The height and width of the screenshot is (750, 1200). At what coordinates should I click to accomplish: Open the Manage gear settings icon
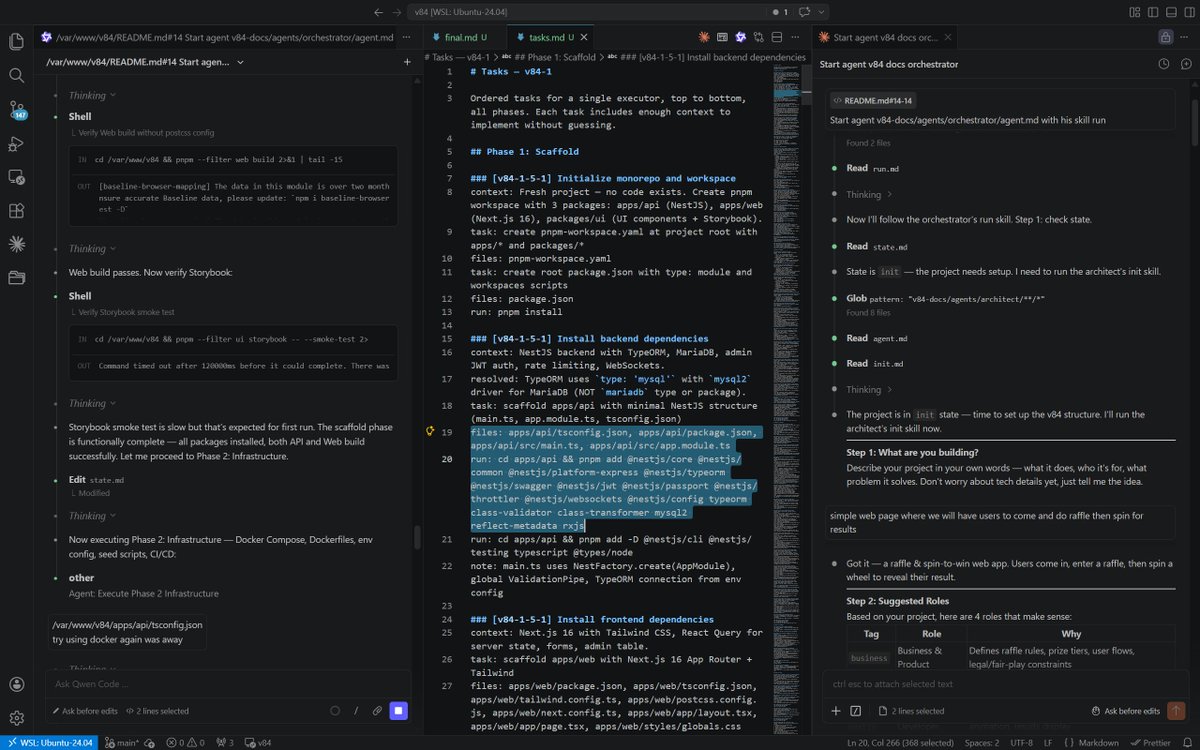[16, 718]
